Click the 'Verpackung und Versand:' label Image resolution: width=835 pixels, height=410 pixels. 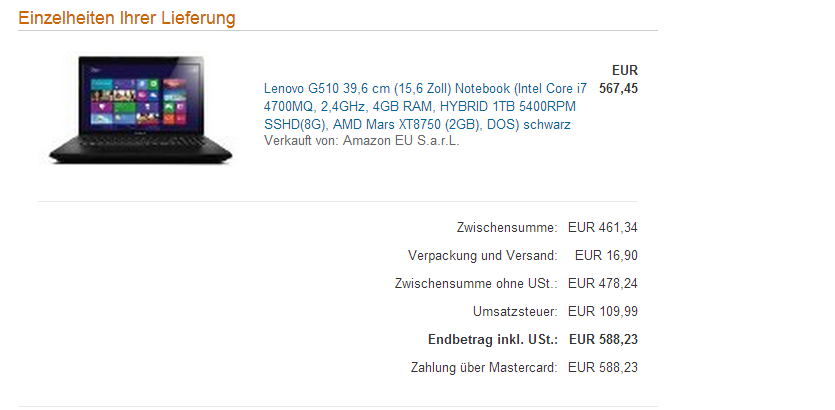[483, 256]
